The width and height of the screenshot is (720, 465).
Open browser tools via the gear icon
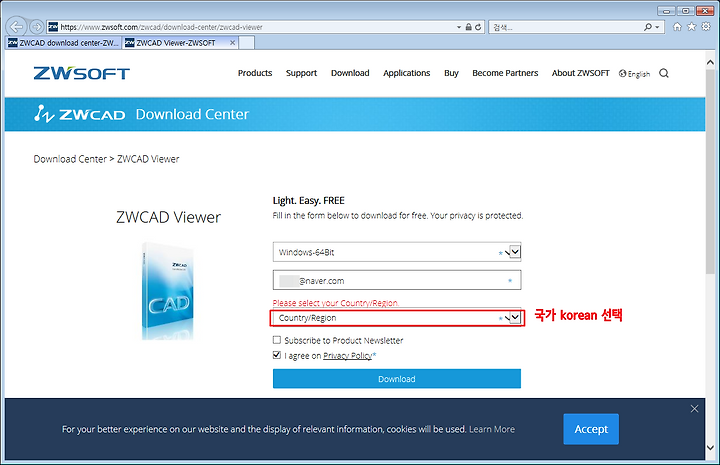[x=706, y=27]
